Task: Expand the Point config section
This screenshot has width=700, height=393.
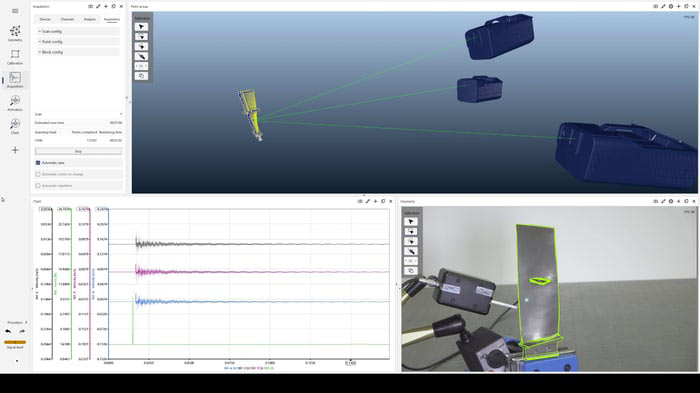Action: pyautogui.click(x=78, y=42)
